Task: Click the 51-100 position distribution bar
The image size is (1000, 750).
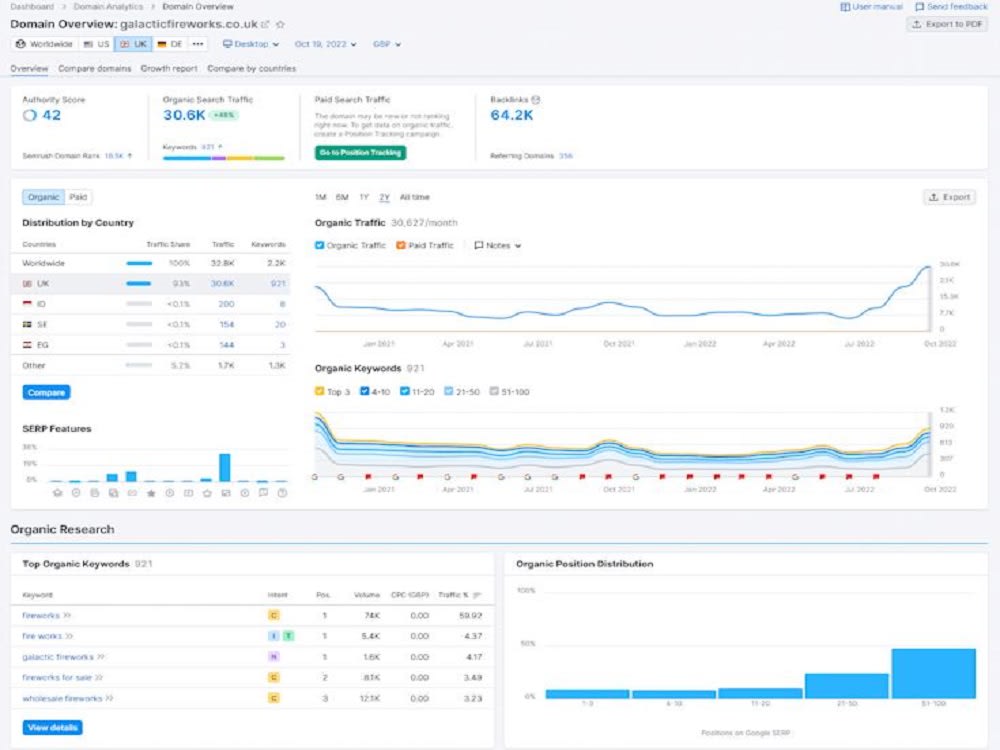Action: [x=934, y=673]
